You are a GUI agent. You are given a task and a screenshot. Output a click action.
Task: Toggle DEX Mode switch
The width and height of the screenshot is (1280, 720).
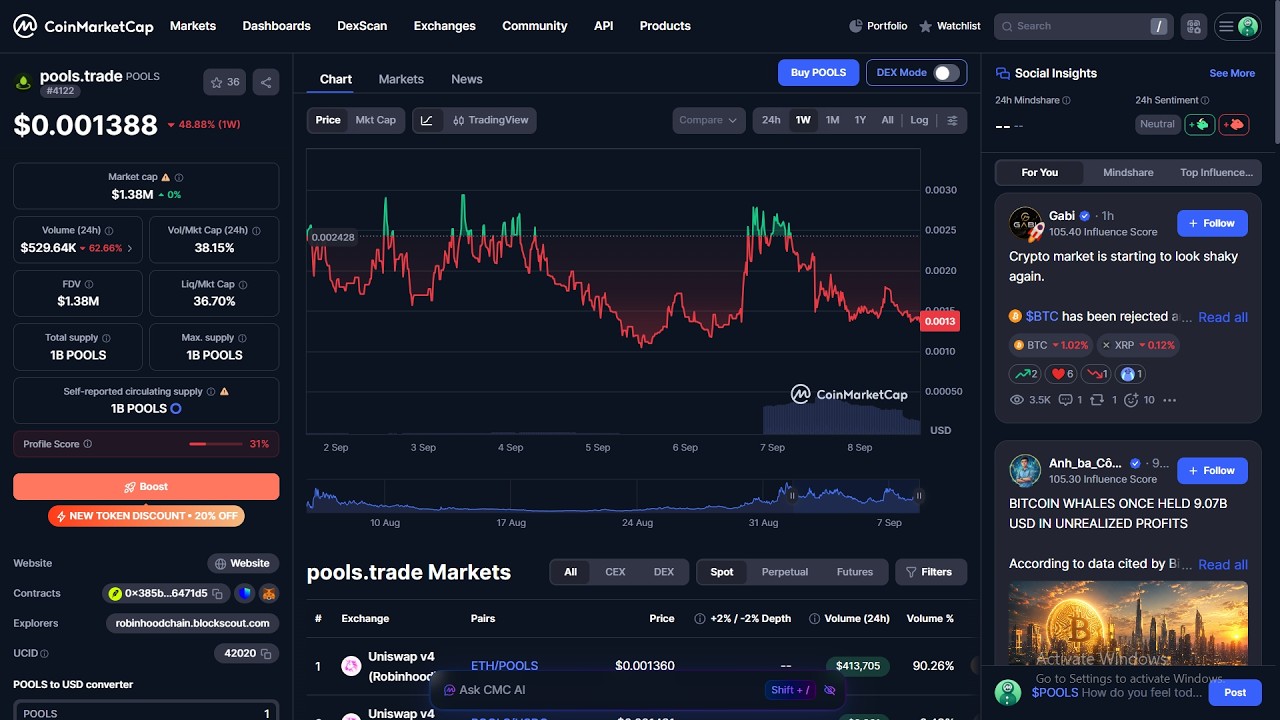(x=946, y=73)
